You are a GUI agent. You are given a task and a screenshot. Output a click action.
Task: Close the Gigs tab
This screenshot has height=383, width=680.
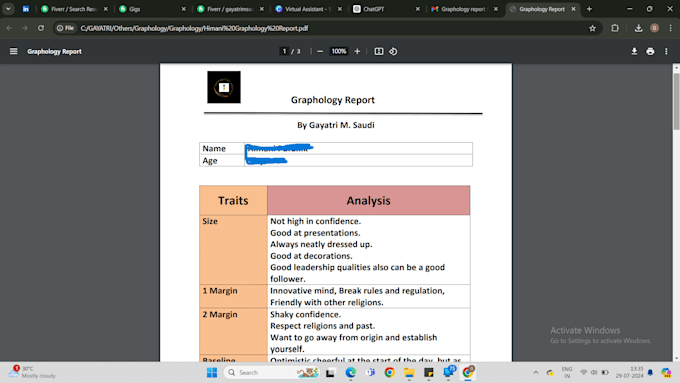click(183, 9)
